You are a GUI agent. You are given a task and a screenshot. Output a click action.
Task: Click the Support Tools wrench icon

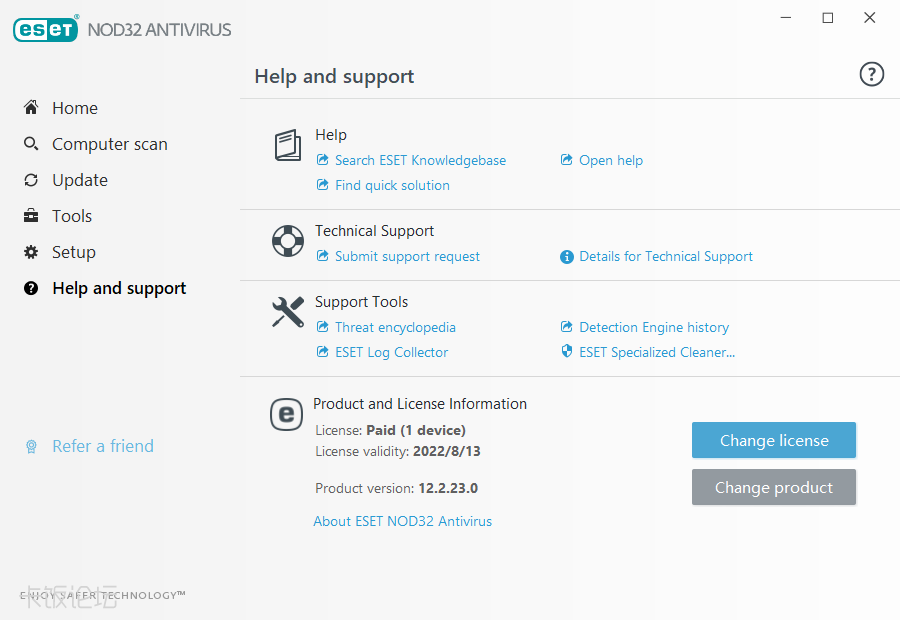coord(287,312)
